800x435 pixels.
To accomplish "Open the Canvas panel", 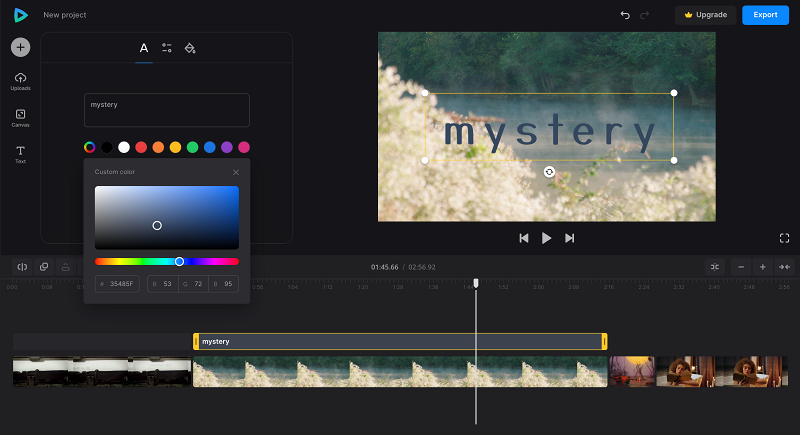I will 20,118.
